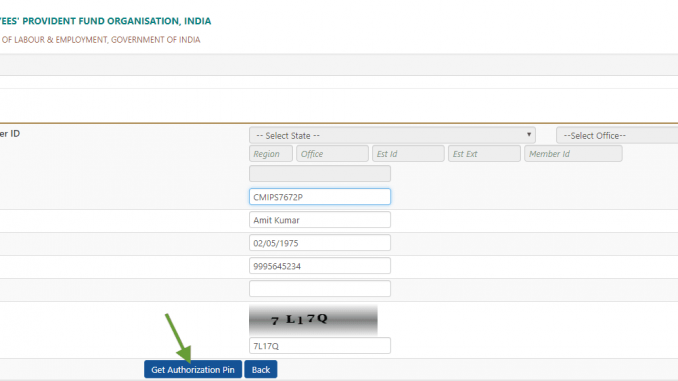Click the empty grey field below Region
This screenshot has height=381, width=678.
coord(320,173)
